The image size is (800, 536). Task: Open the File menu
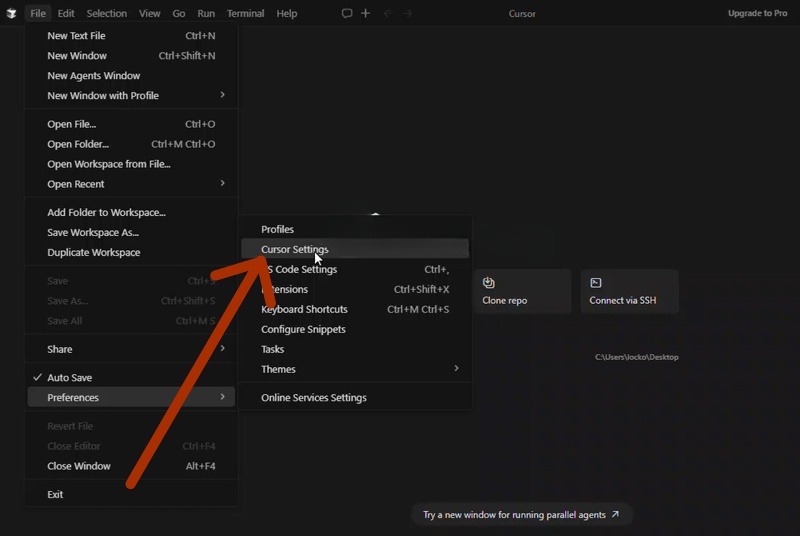point(38,14)
